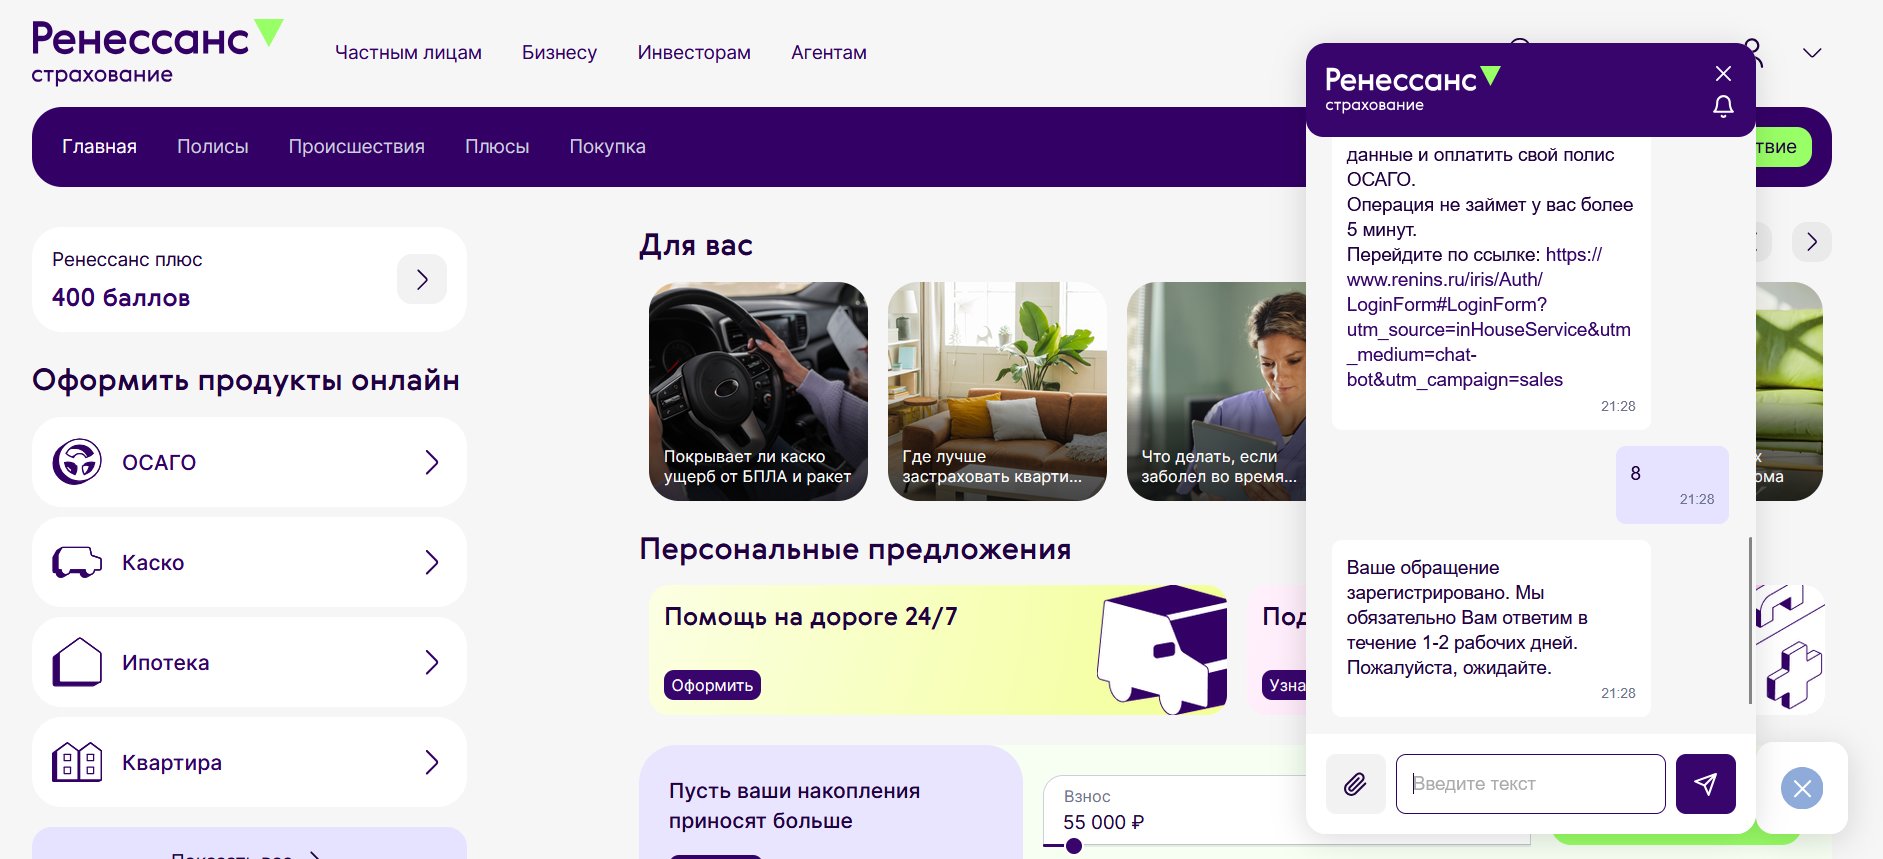Click the Ипотека house icon
Image resolution: width=1883 pixels, height=859 pixels.
[77, 662]
